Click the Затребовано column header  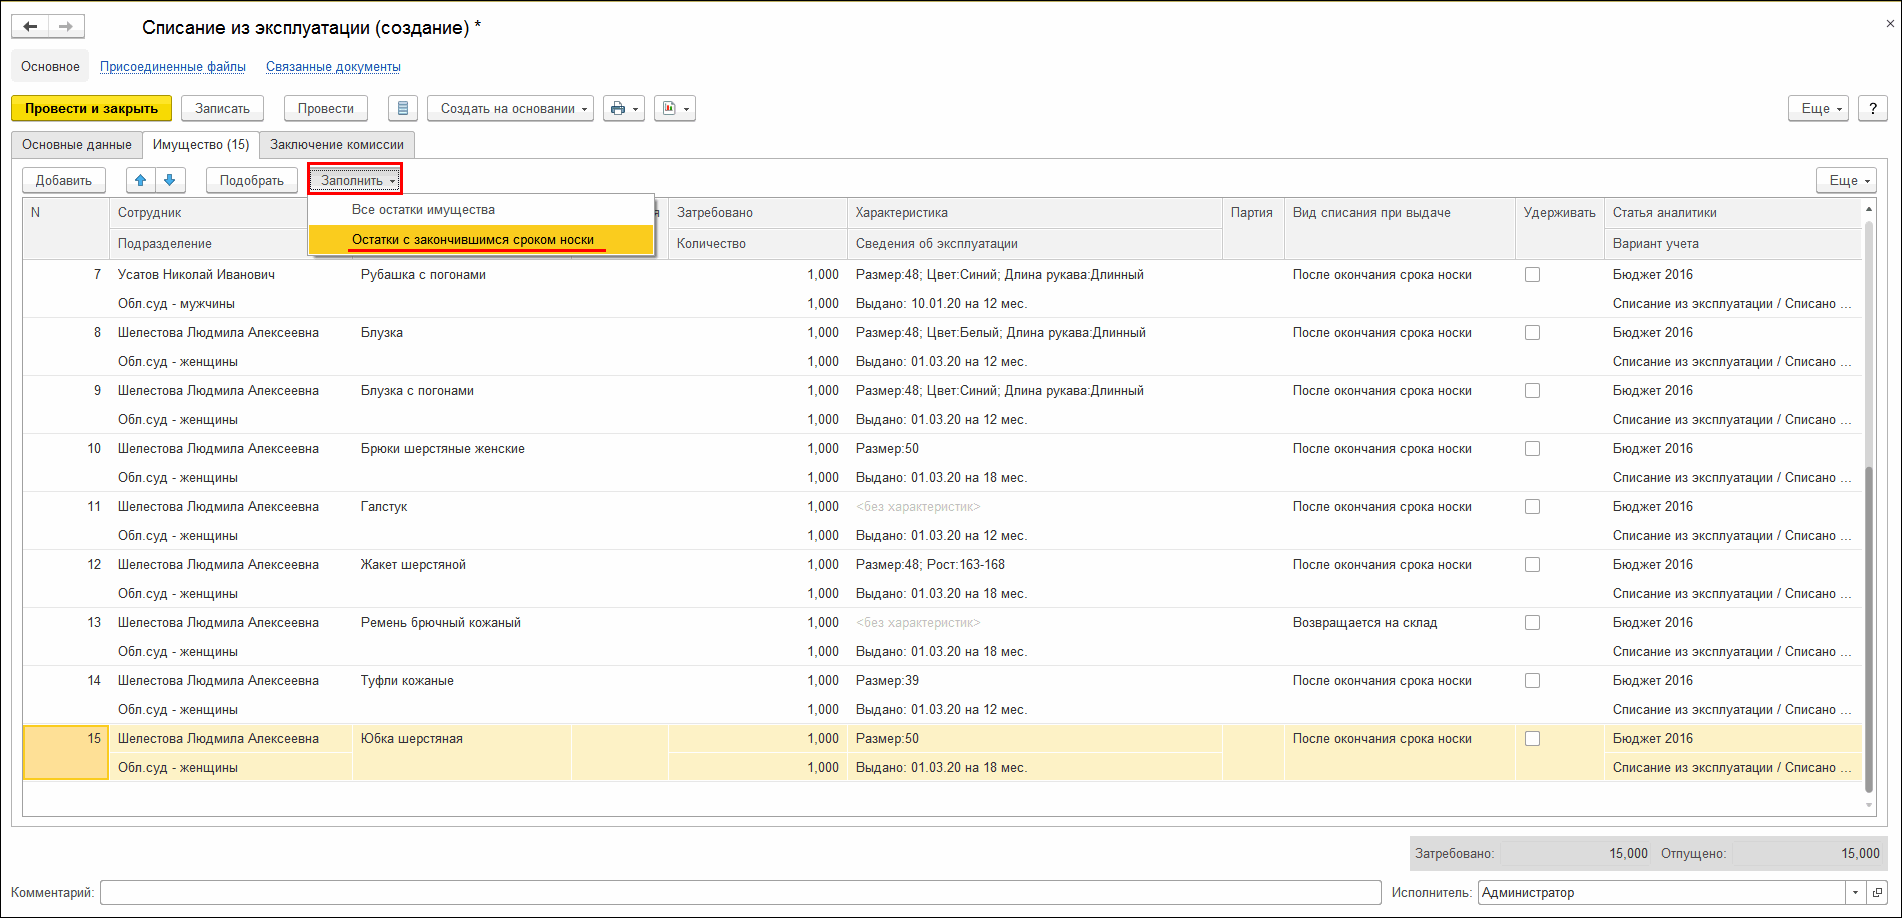click(757, 212)
